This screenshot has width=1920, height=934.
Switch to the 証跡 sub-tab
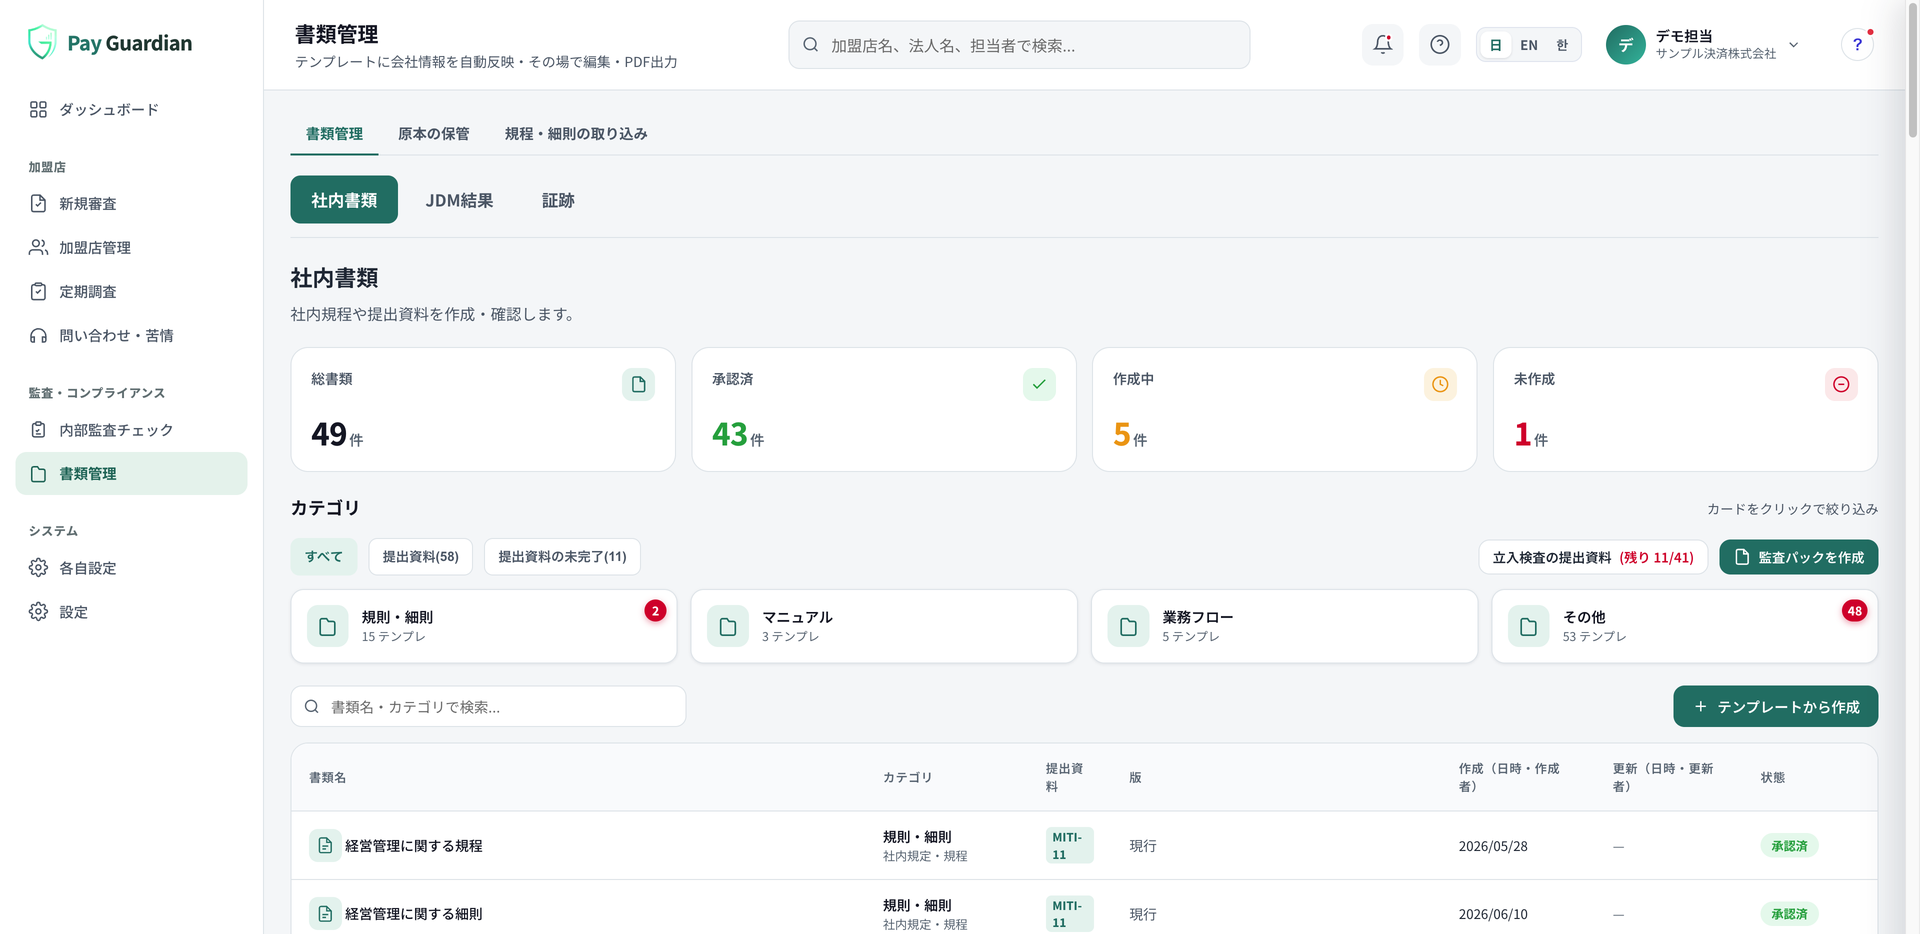point(558,200)
